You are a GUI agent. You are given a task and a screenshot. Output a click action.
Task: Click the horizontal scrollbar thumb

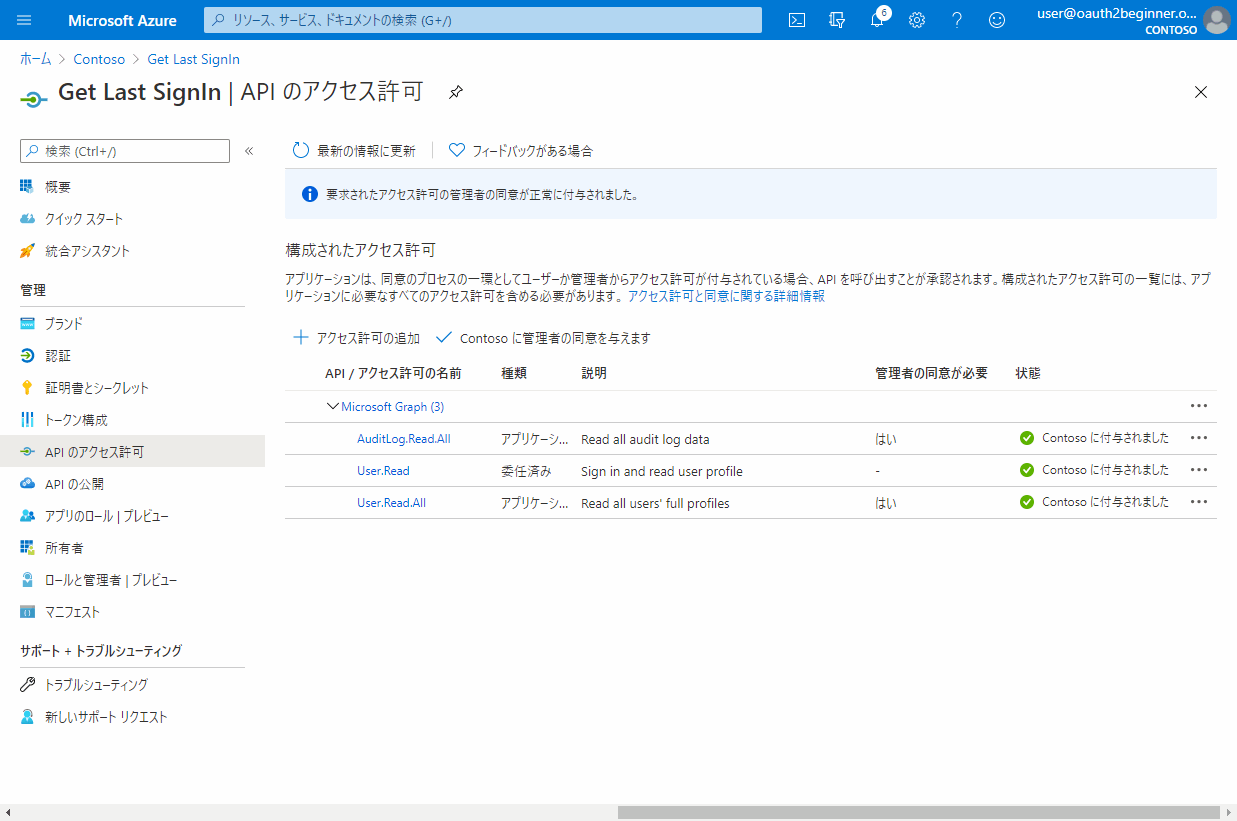919,813
